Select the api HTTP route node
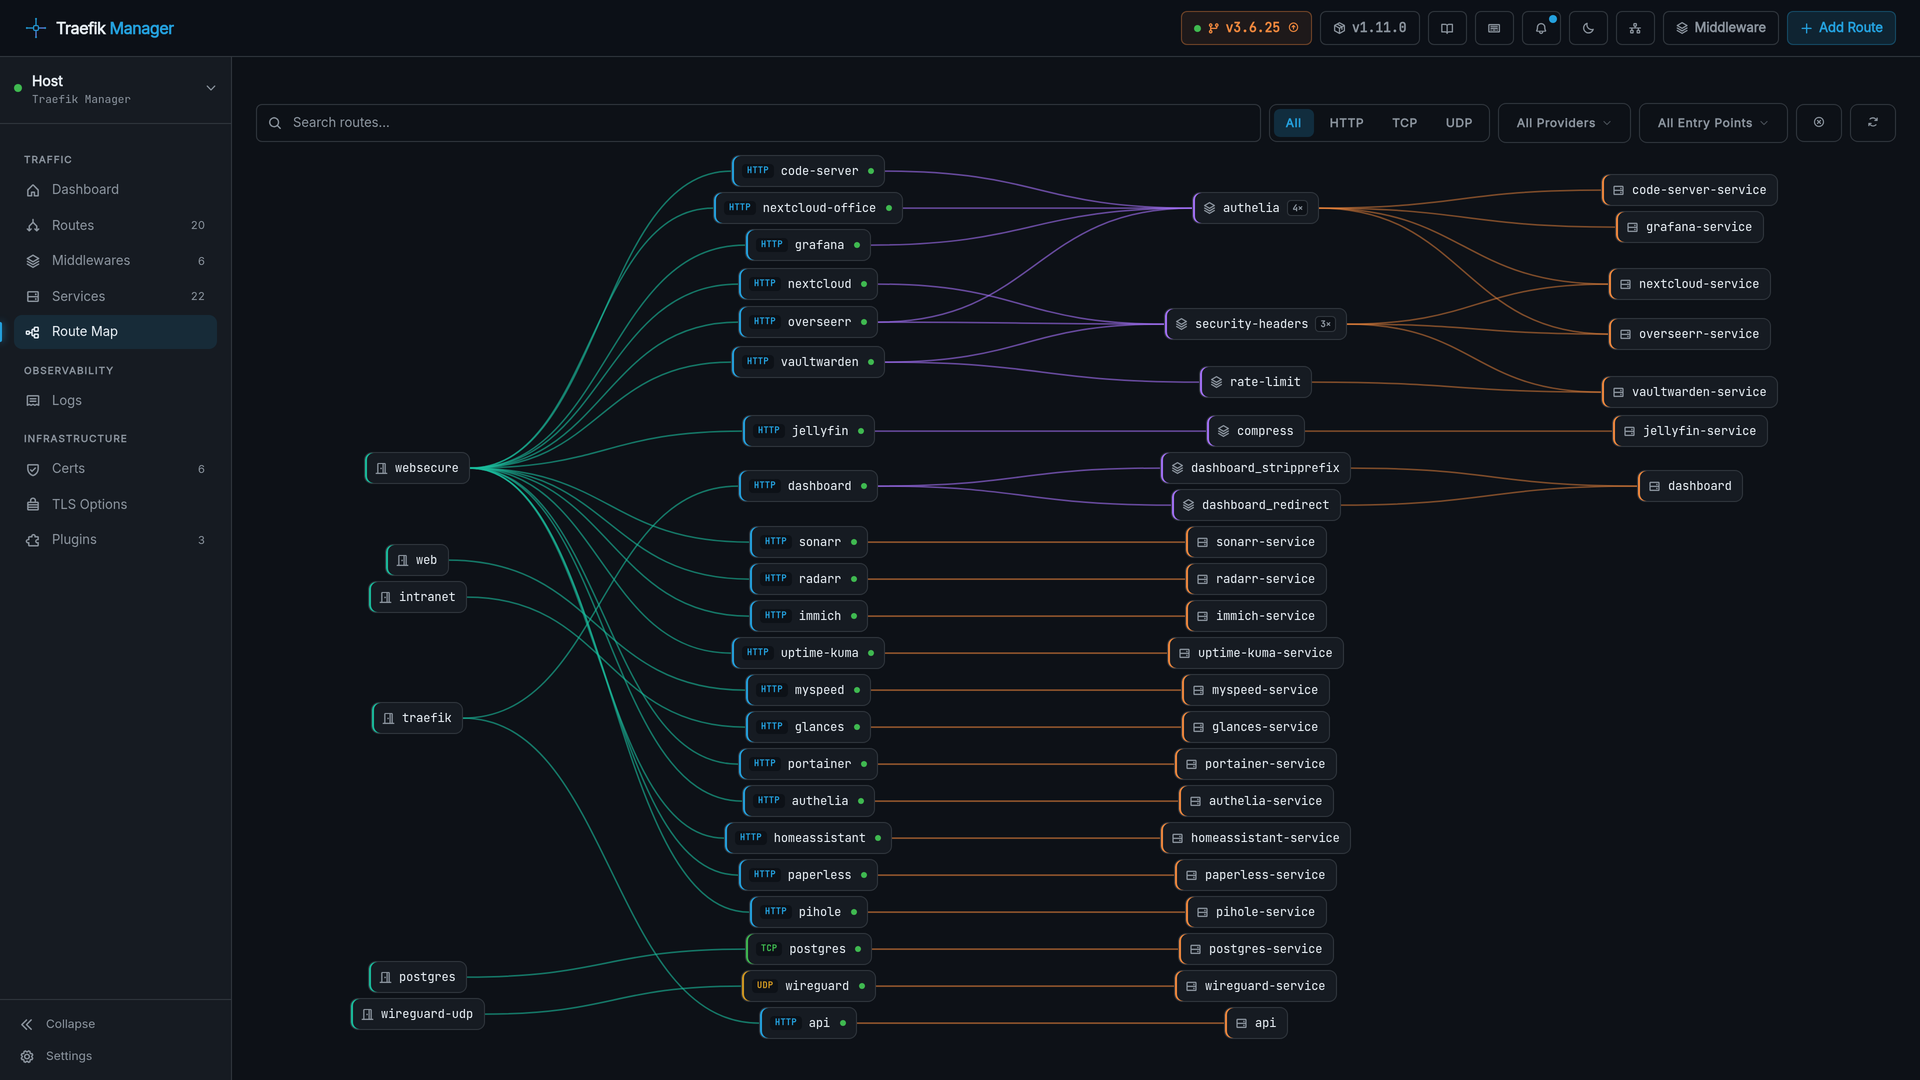Image resolution: width=1920 pixels, height=1080 pixels. 808,1023
